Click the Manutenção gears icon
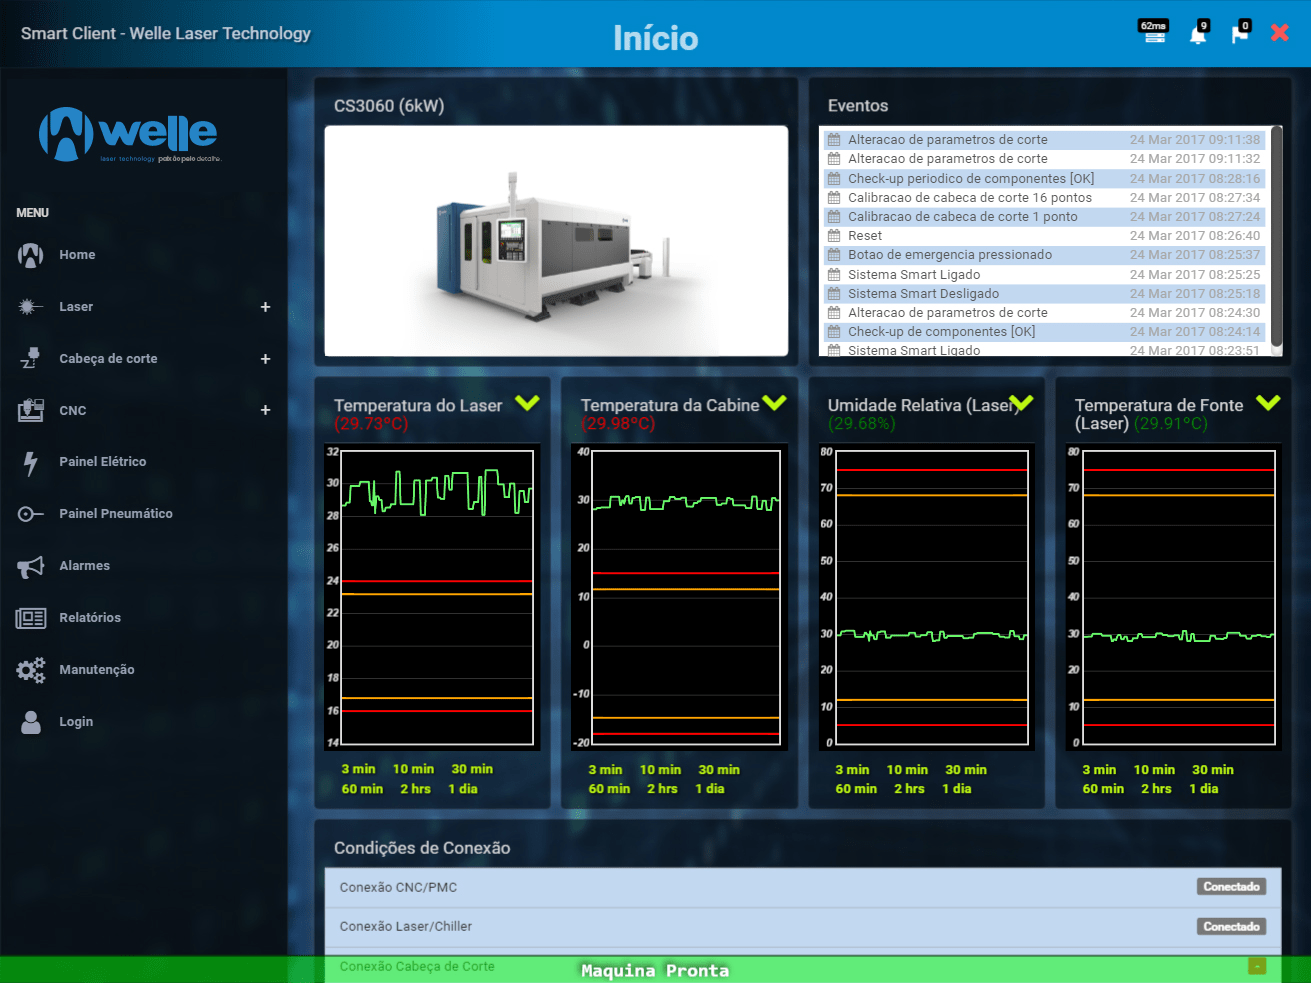This screenshot has height=983, width=1311. pos(31,669)
